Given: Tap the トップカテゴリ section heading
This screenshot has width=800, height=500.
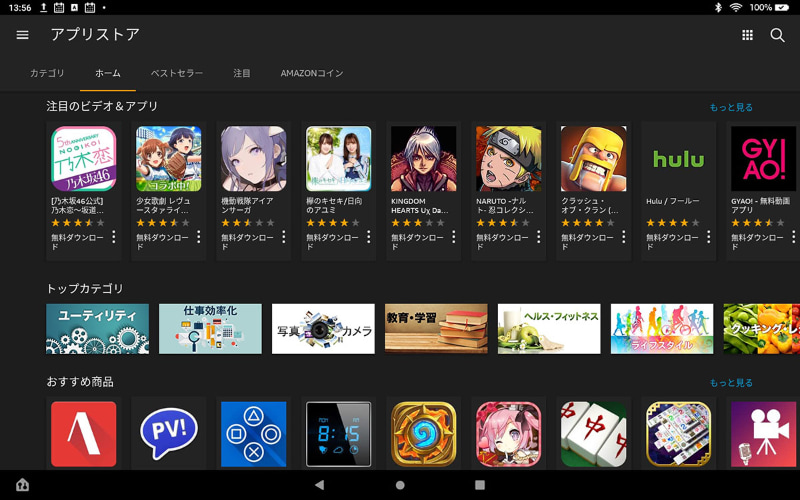Looking at the screenshot, I should pos(85,288).
